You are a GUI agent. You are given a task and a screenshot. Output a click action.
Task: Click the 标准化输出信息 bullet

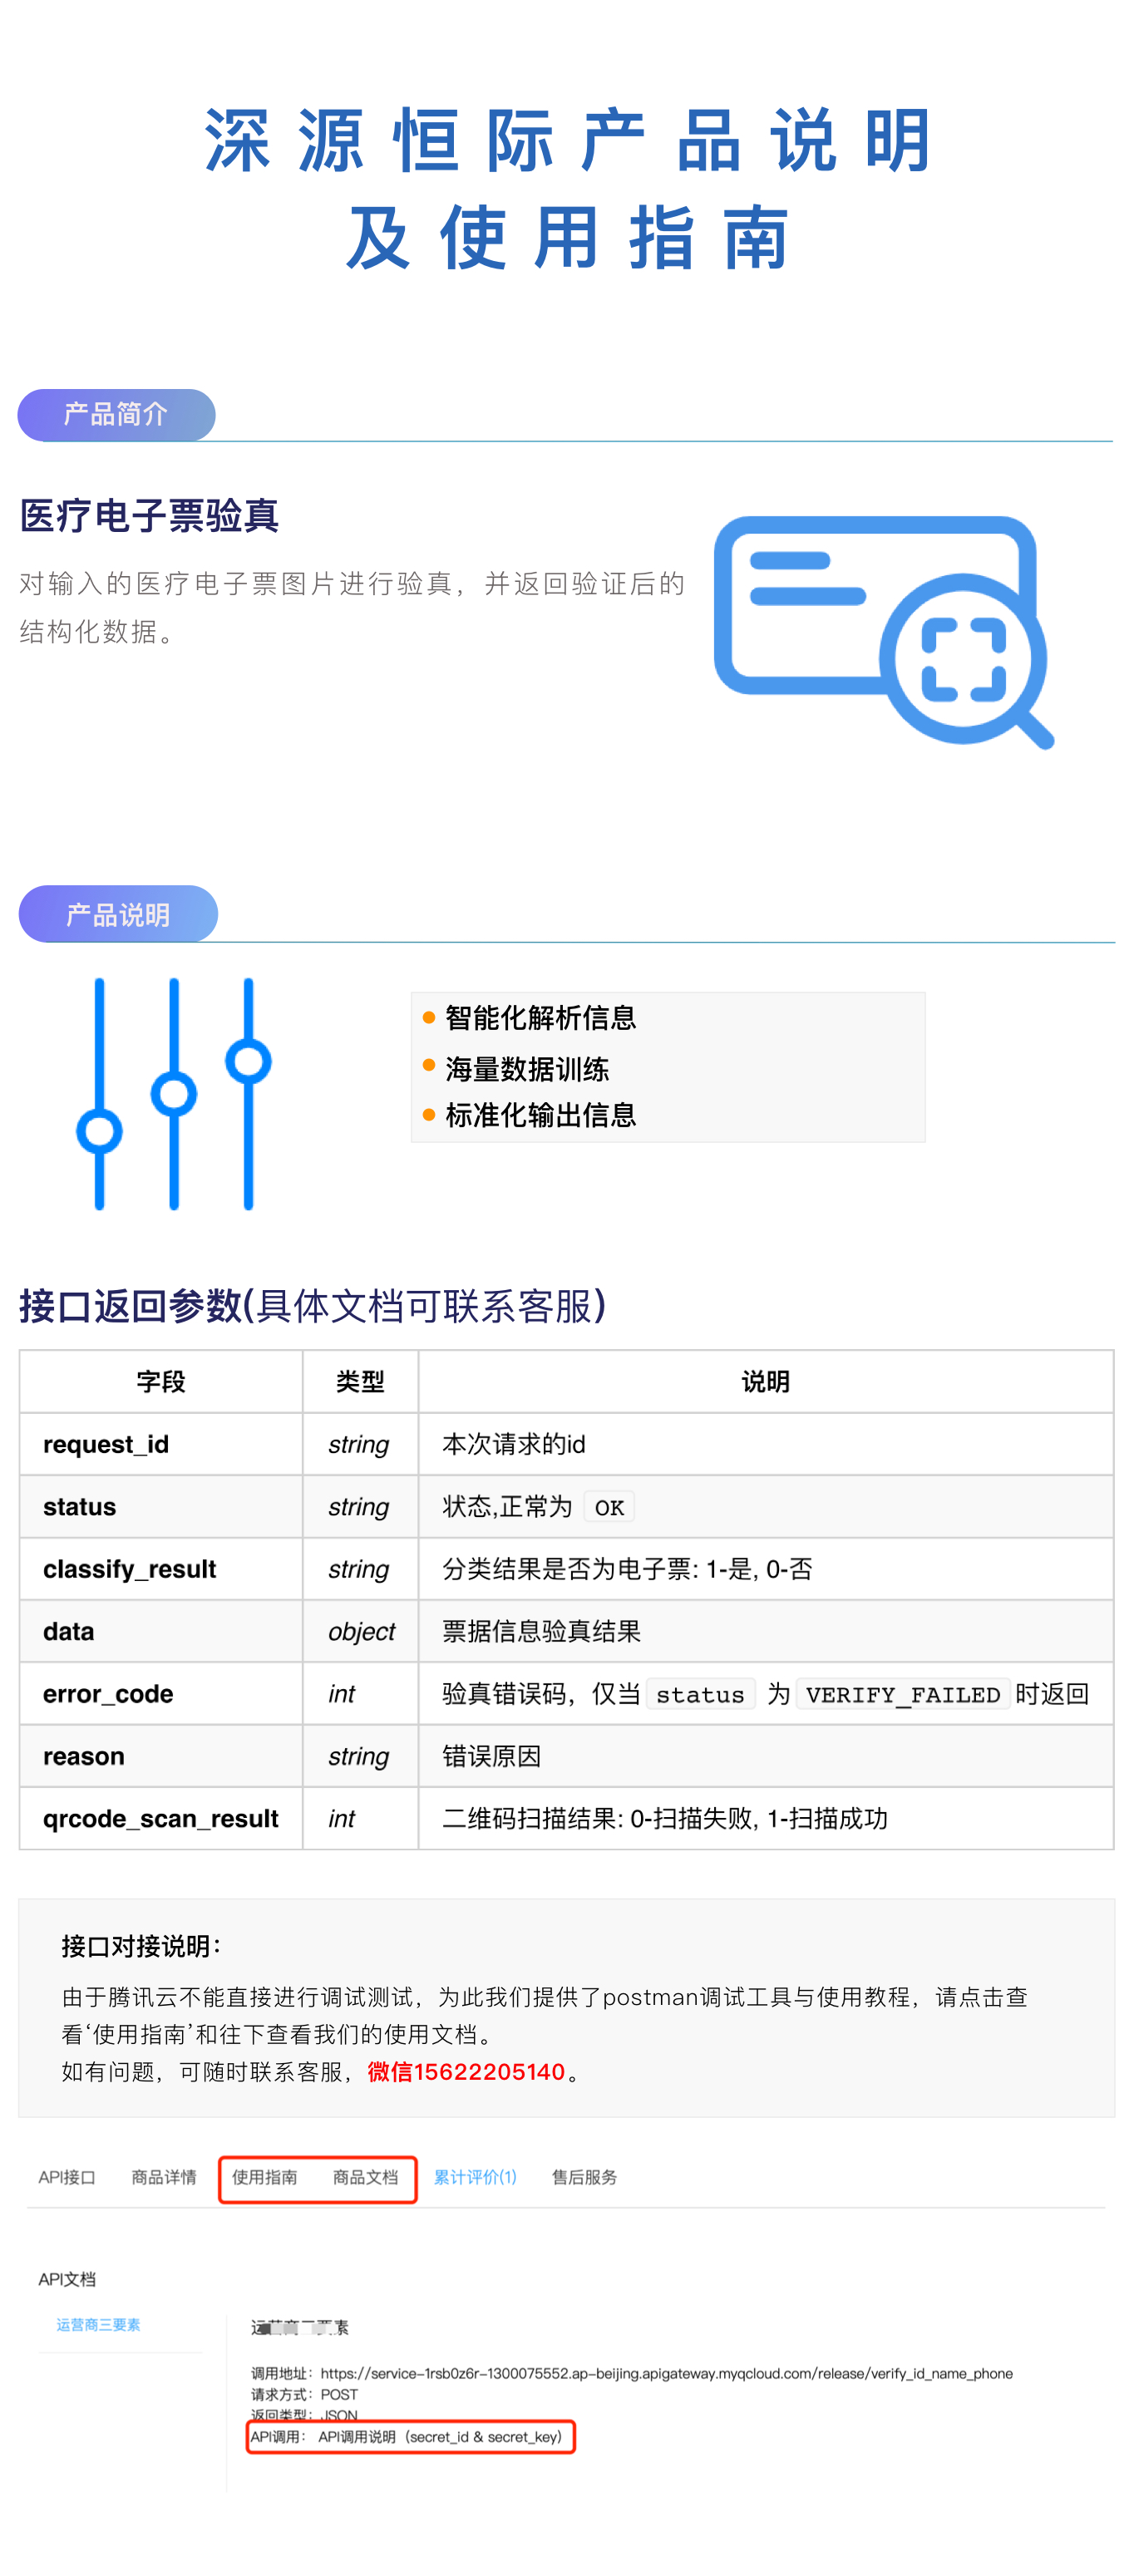[x=540, y=1115]
